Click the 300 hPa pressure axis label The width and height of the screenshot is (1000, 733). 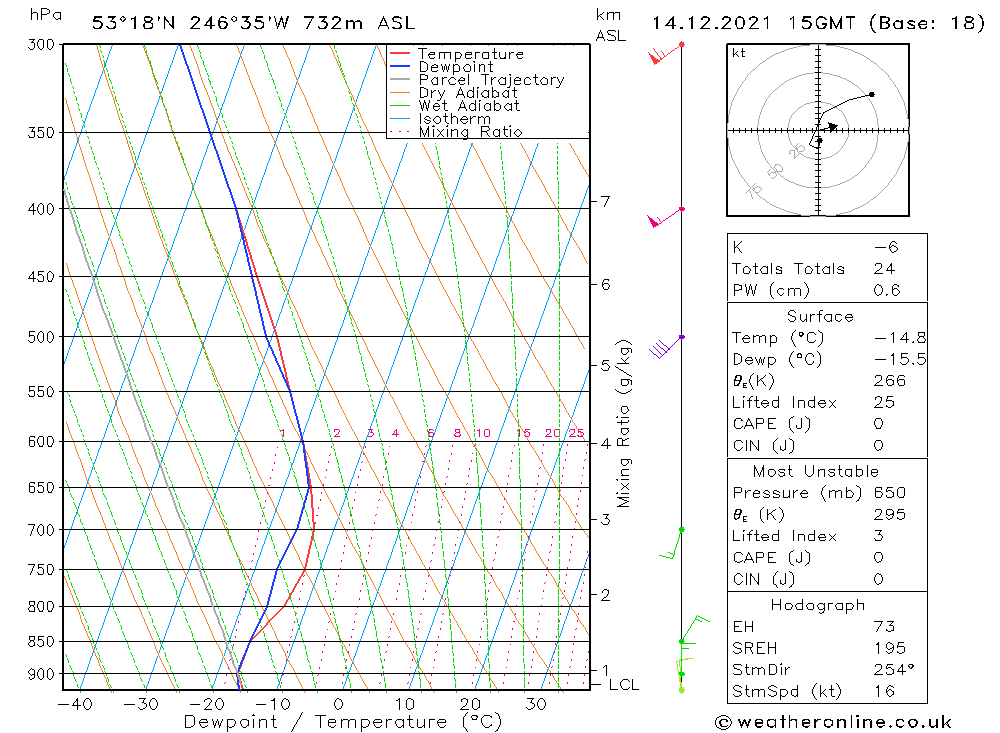[41, 45]
